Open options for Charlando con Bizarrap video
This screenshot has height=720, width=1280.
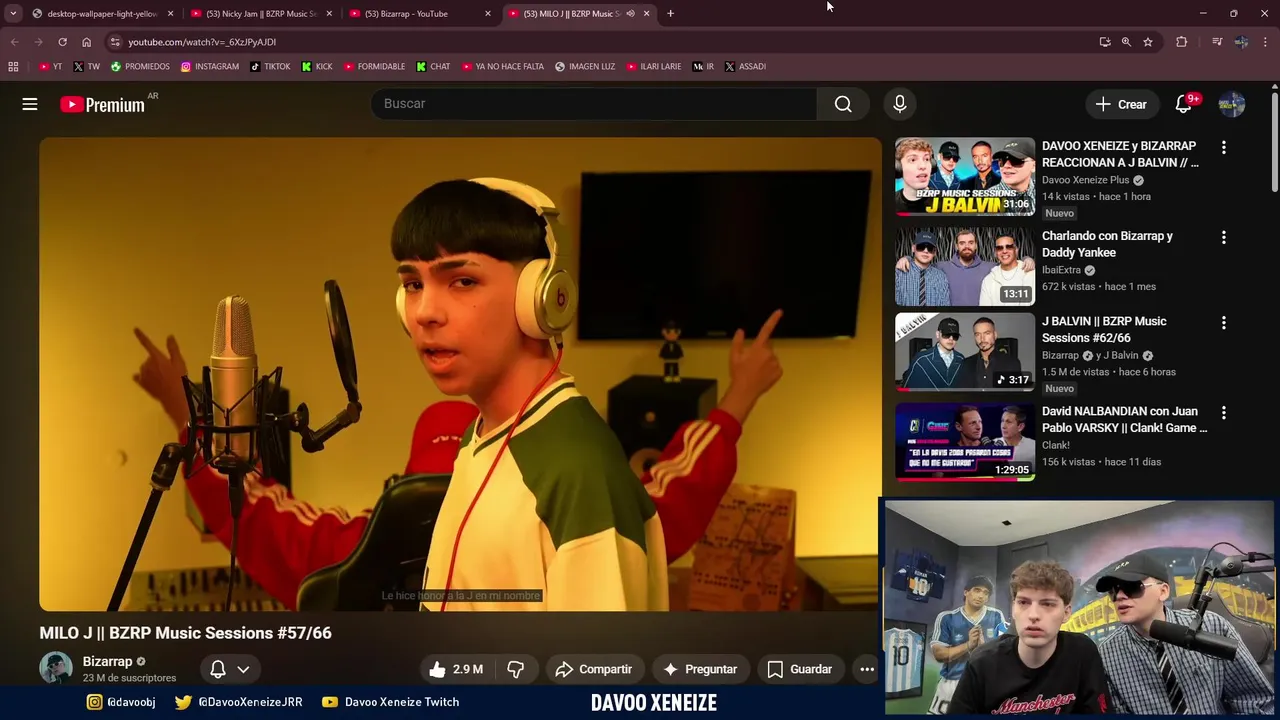point(1223,238)
